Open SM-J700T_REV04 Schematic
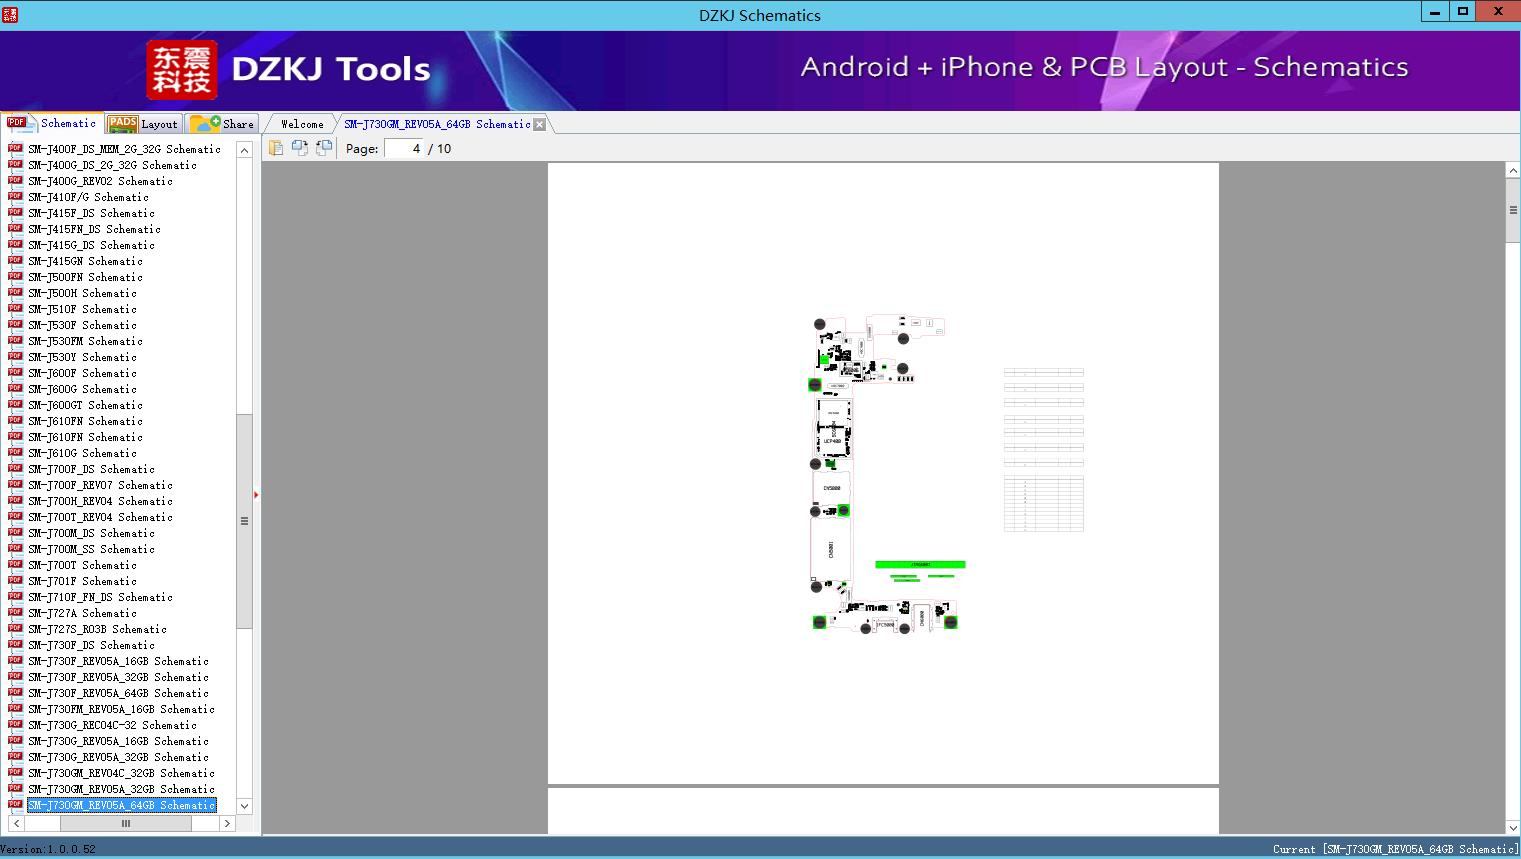 click(x=100, y=517)
